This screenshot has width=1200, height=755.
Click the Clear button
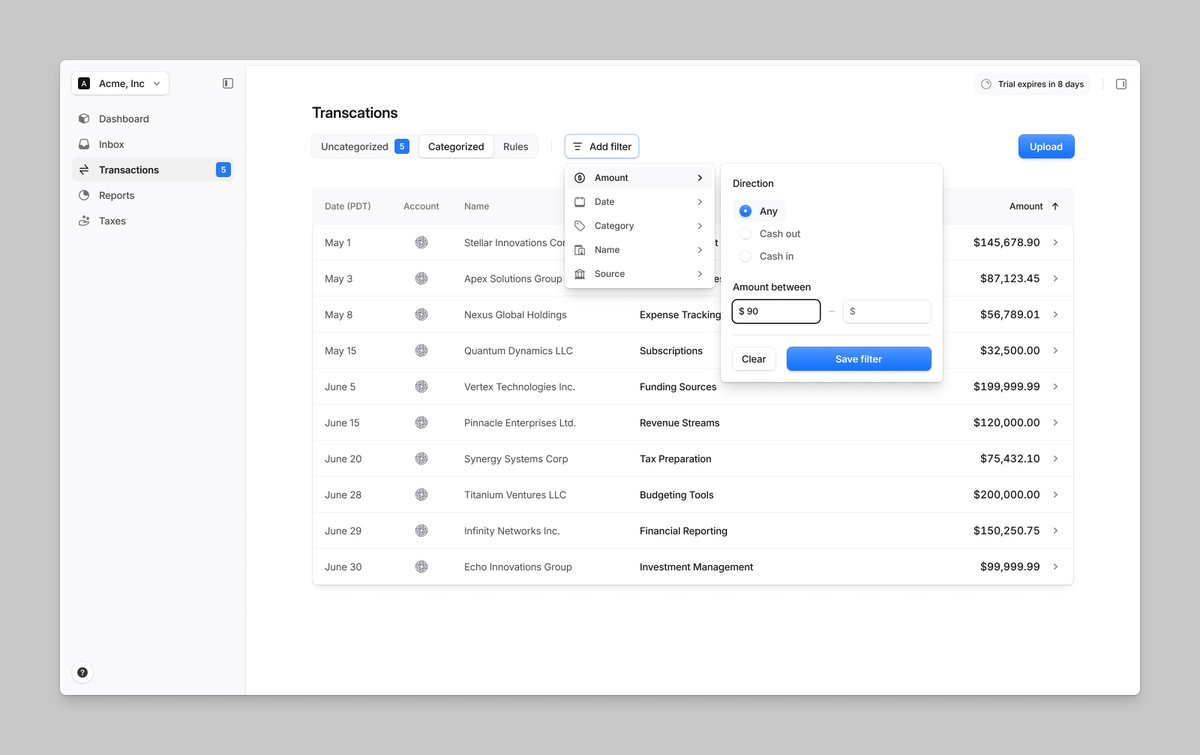754,359
